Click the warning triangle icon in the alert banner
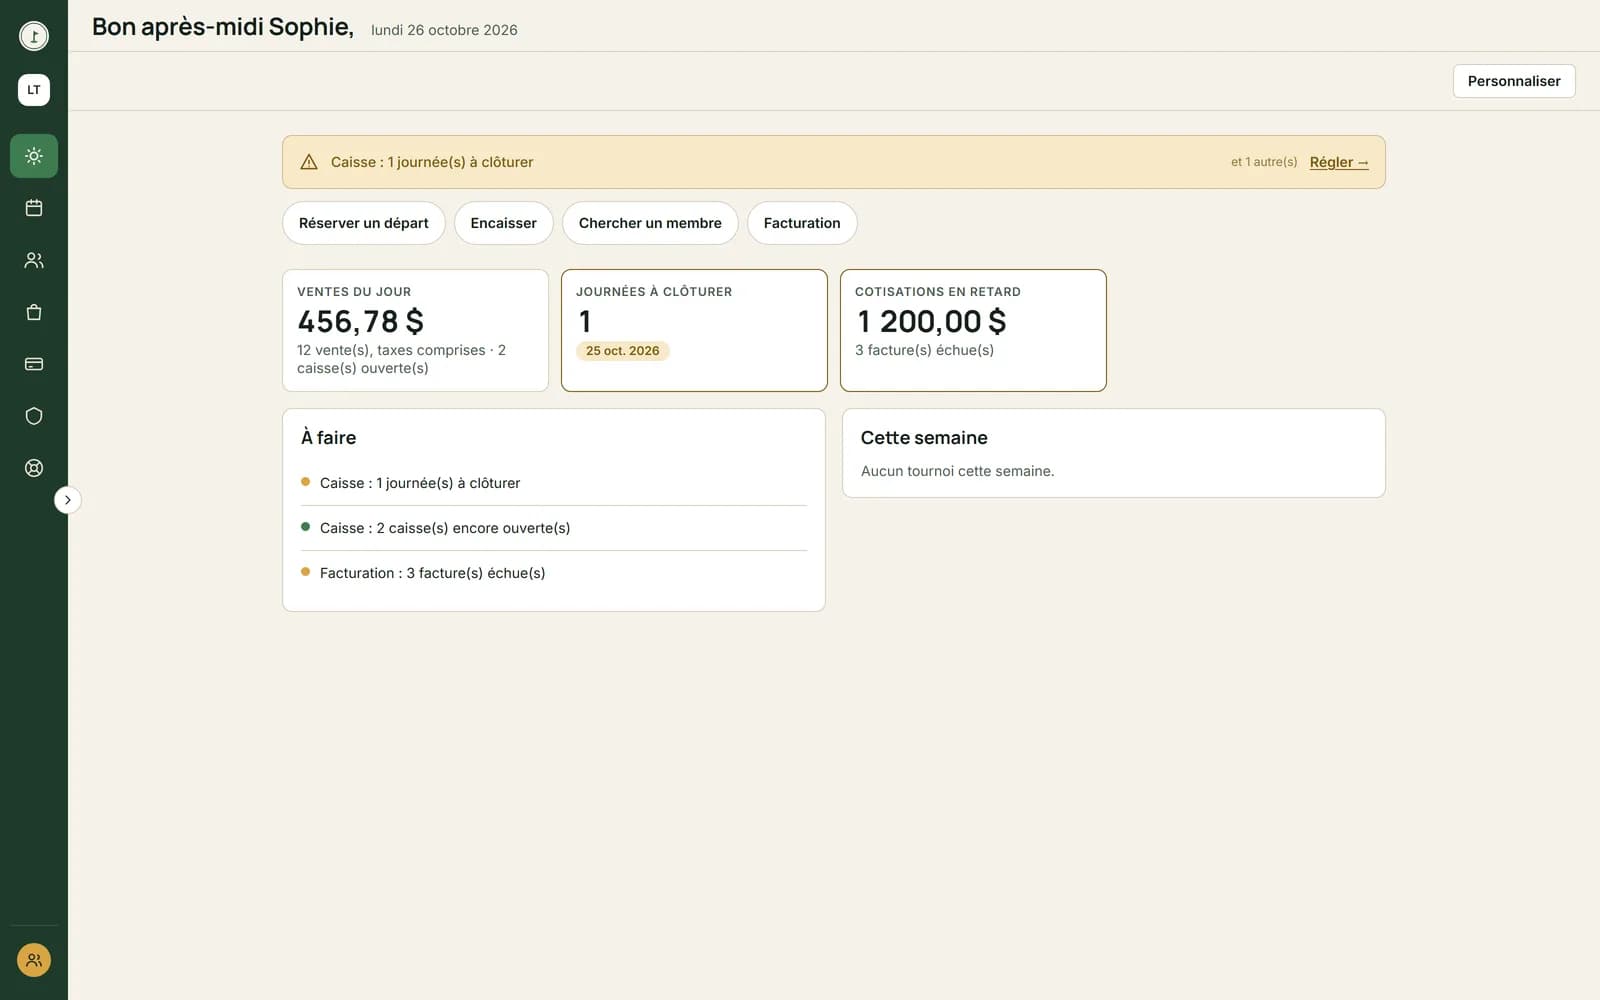The image size is (1600, 1000). [309, 162]
